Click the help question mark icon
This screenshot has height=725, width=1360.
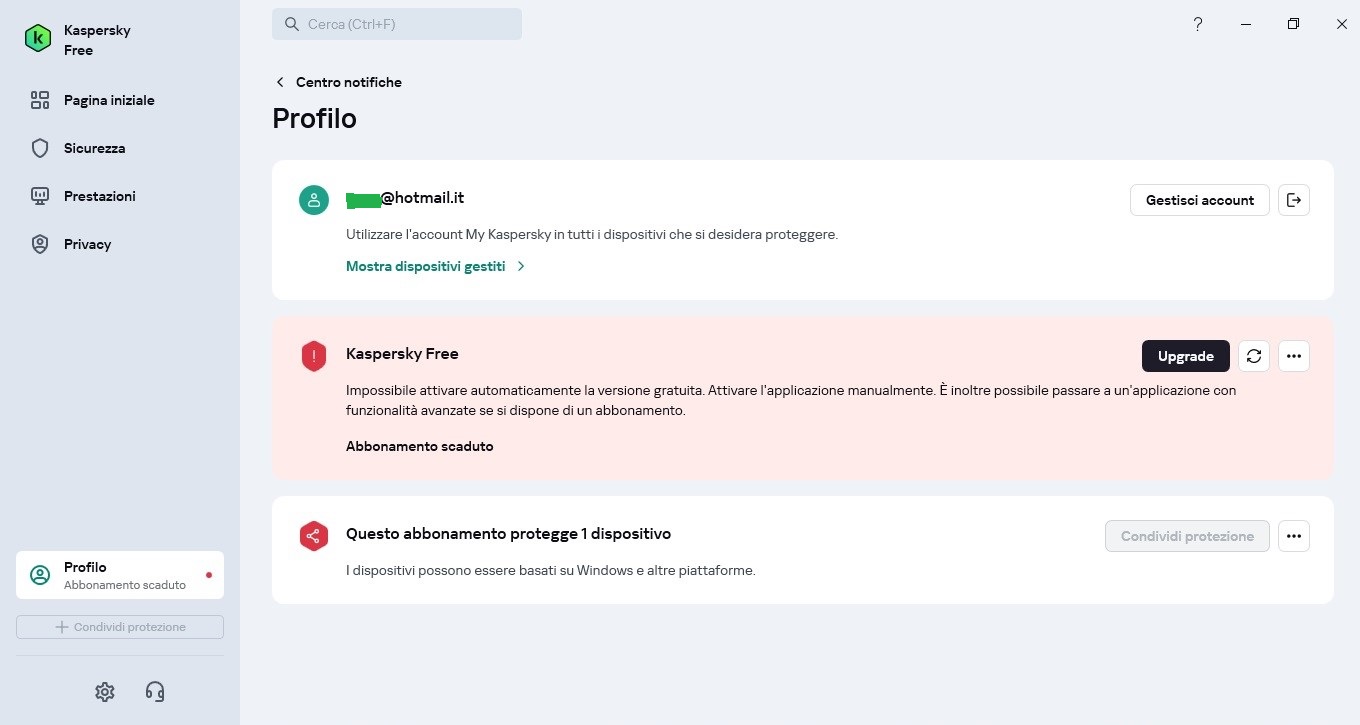click(1198, 24)
